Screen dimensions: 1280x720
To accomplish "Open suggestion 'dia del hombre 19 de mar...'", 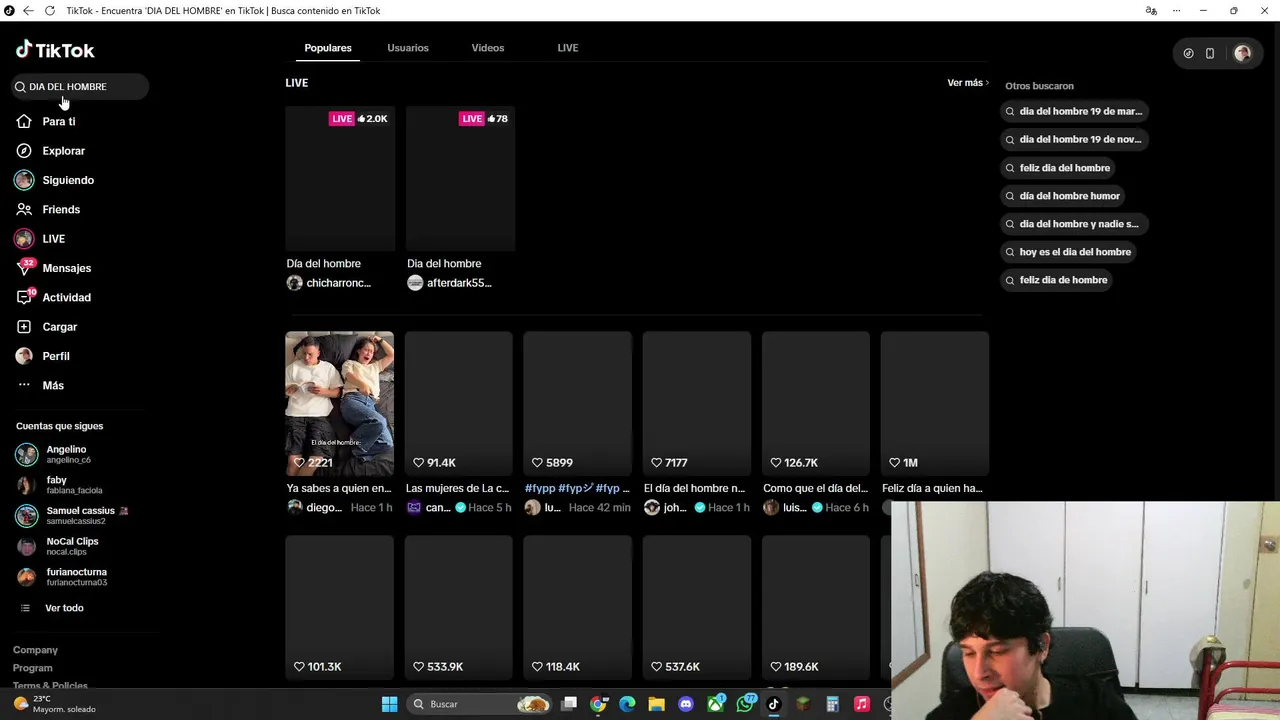I will (1074, 112).
